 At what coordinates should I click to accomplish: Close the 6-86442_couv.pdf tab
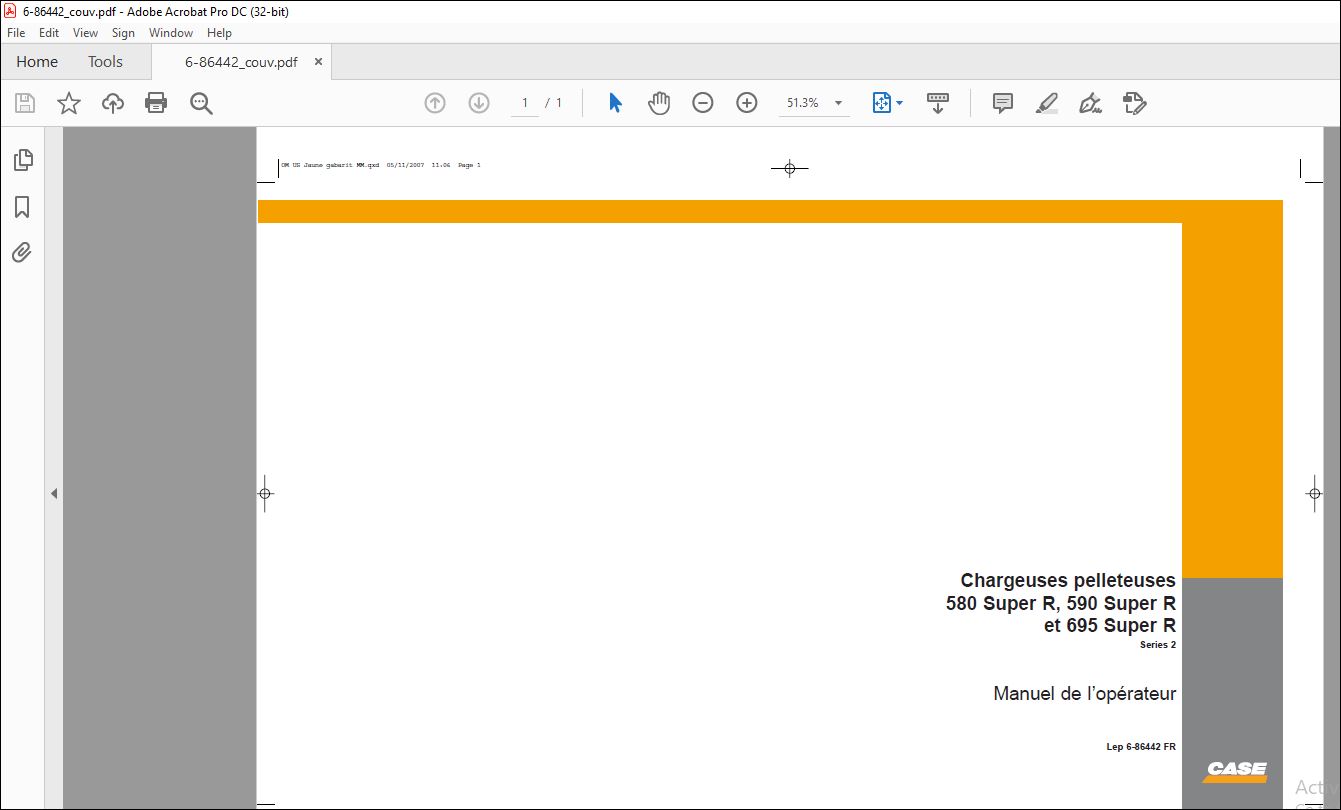coord(318,62)
